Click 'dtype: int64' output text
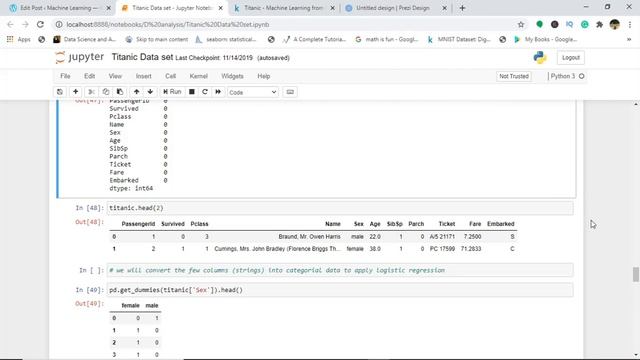 131,189
